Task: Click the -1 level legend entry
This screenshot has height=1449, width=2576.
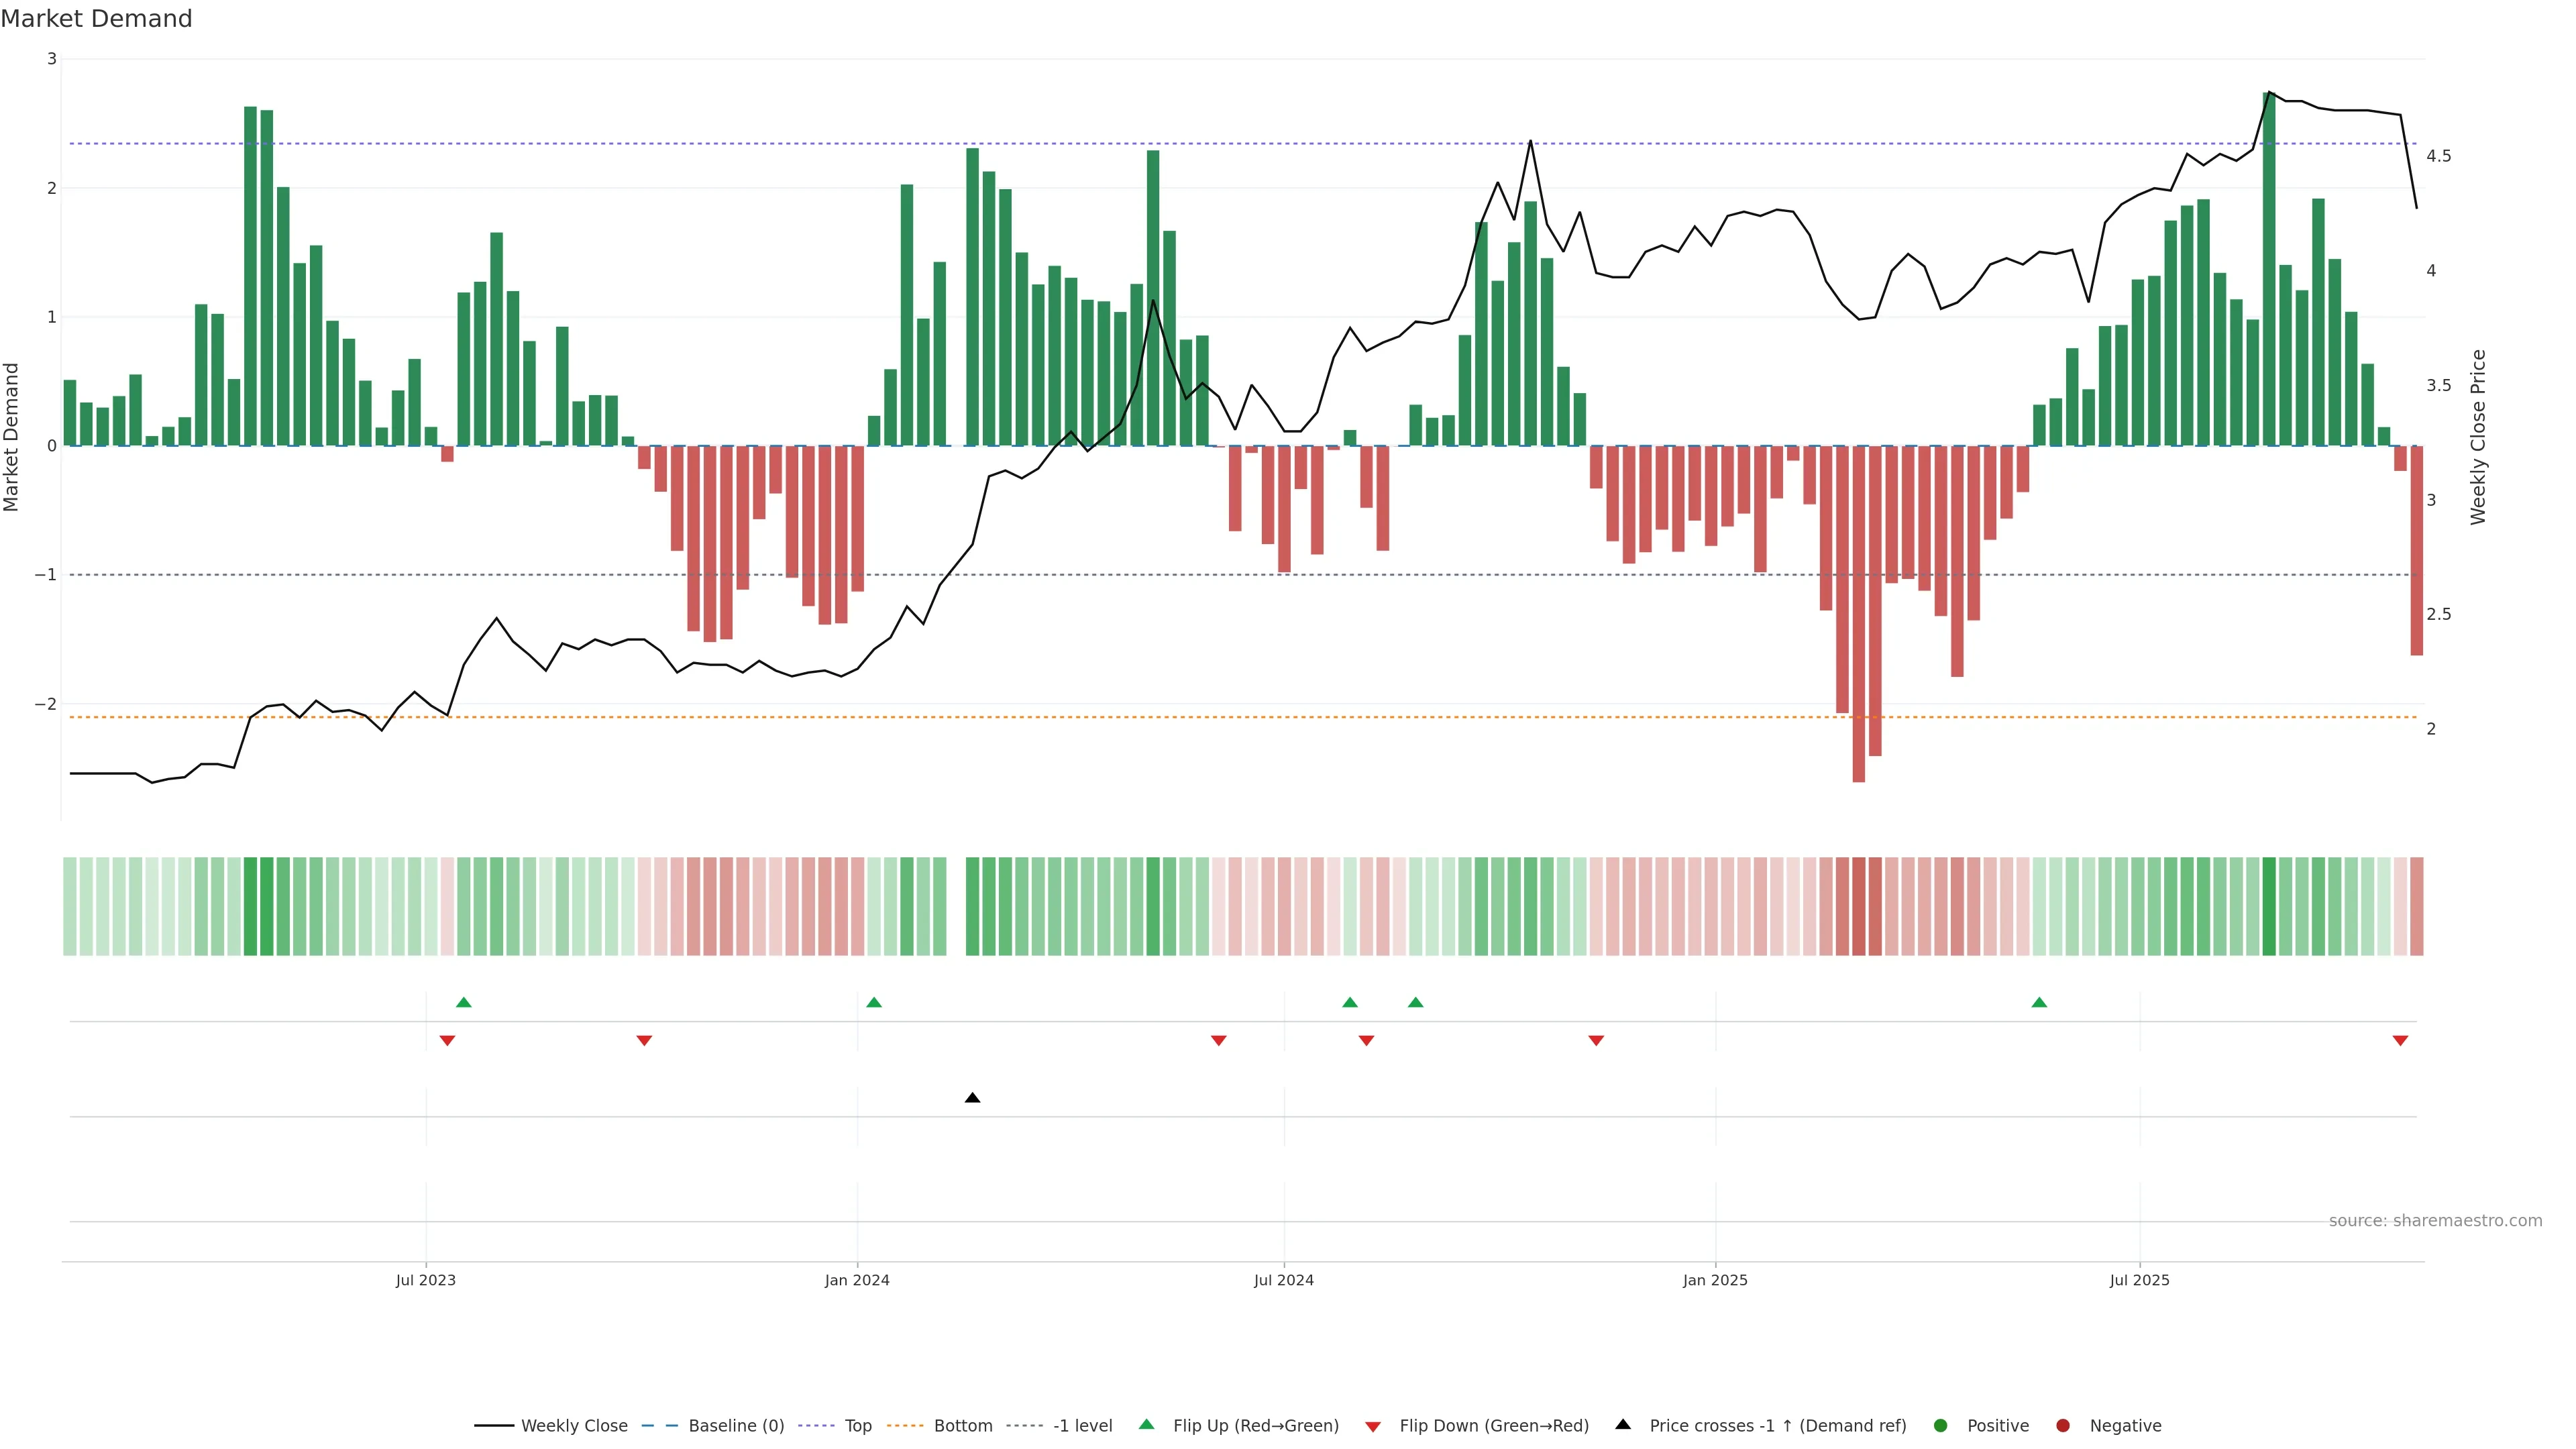Action: pyautogui.click(x=1082, y=1426)
